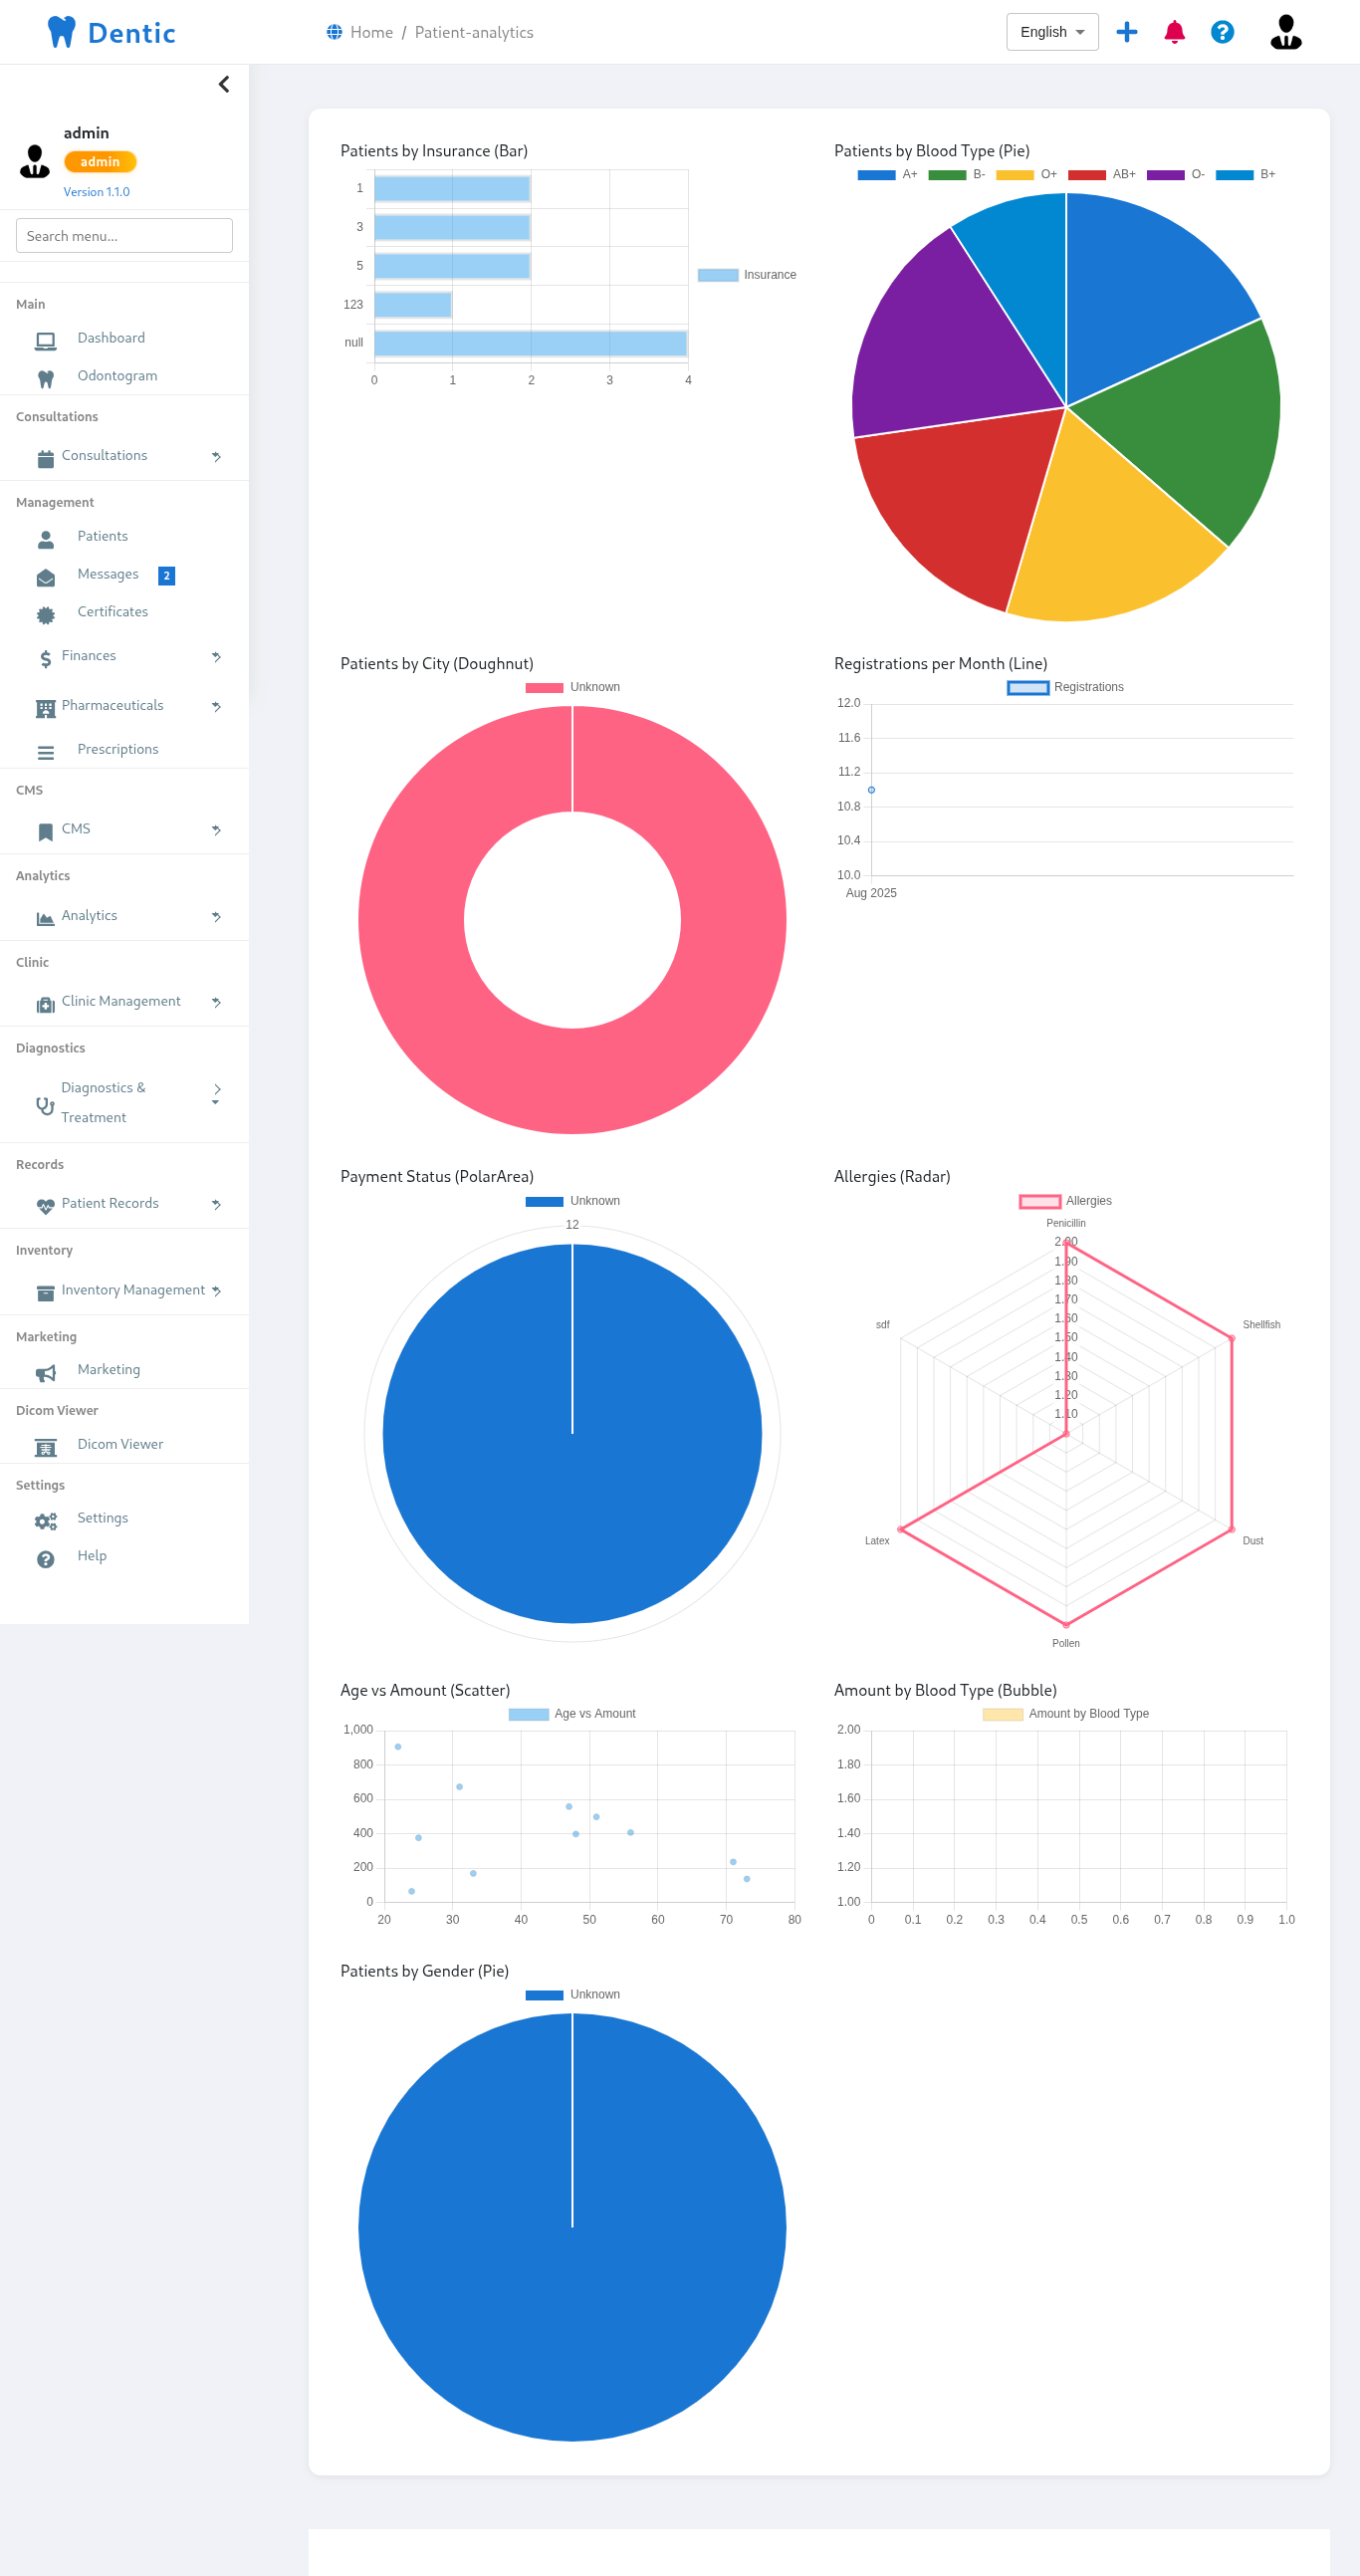Click the Odontogram tooth icon
This screenshot has height=2576, width=1360.
pos(46,378)
